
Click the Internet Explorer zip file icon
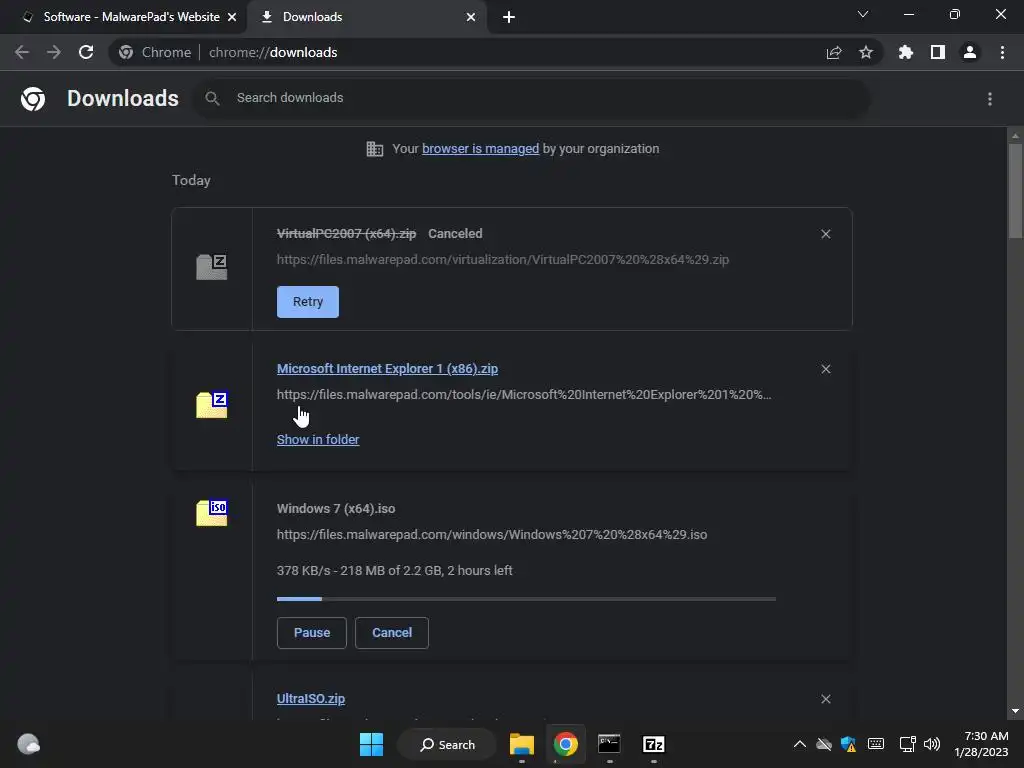[212, 405]
